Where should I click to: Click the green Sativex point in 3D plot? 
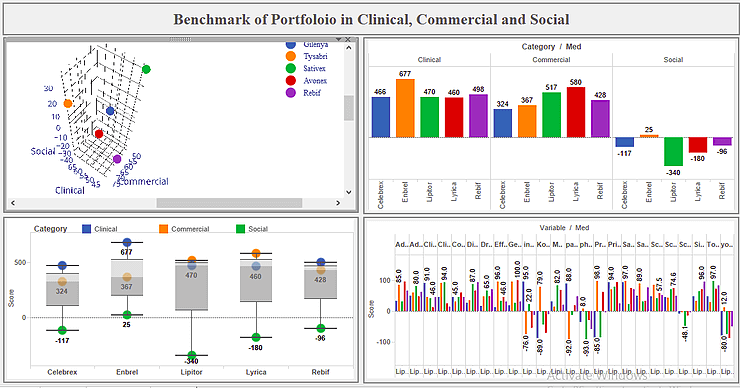tap(146, 69)
